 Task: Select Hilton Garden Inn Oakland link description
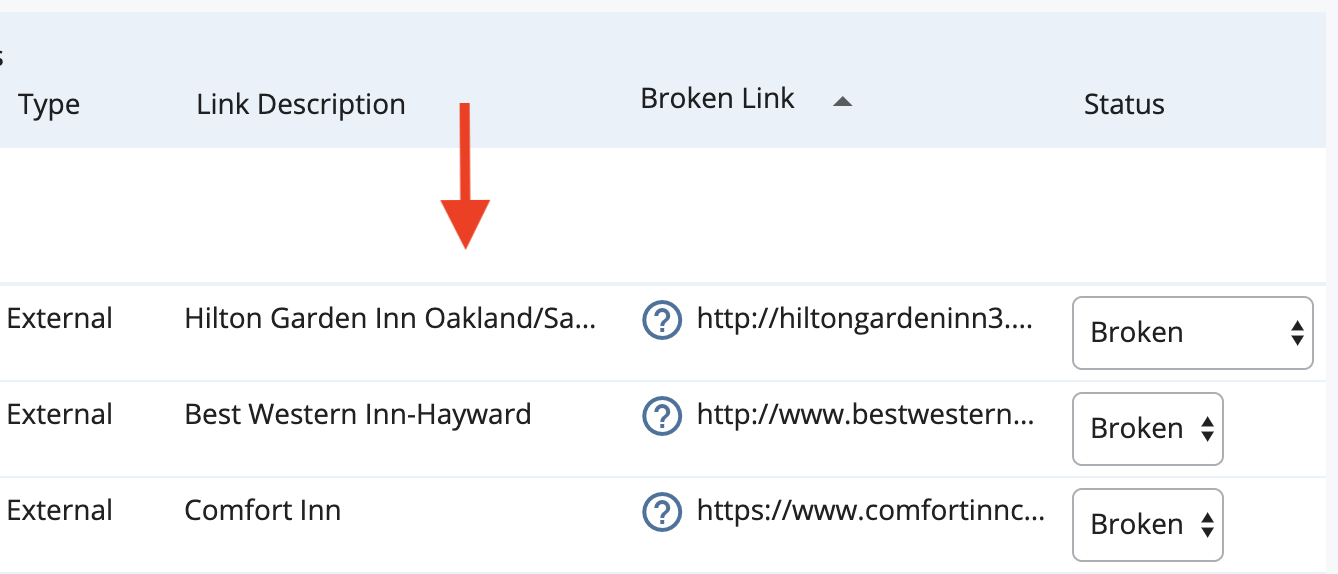coord(391,319)
